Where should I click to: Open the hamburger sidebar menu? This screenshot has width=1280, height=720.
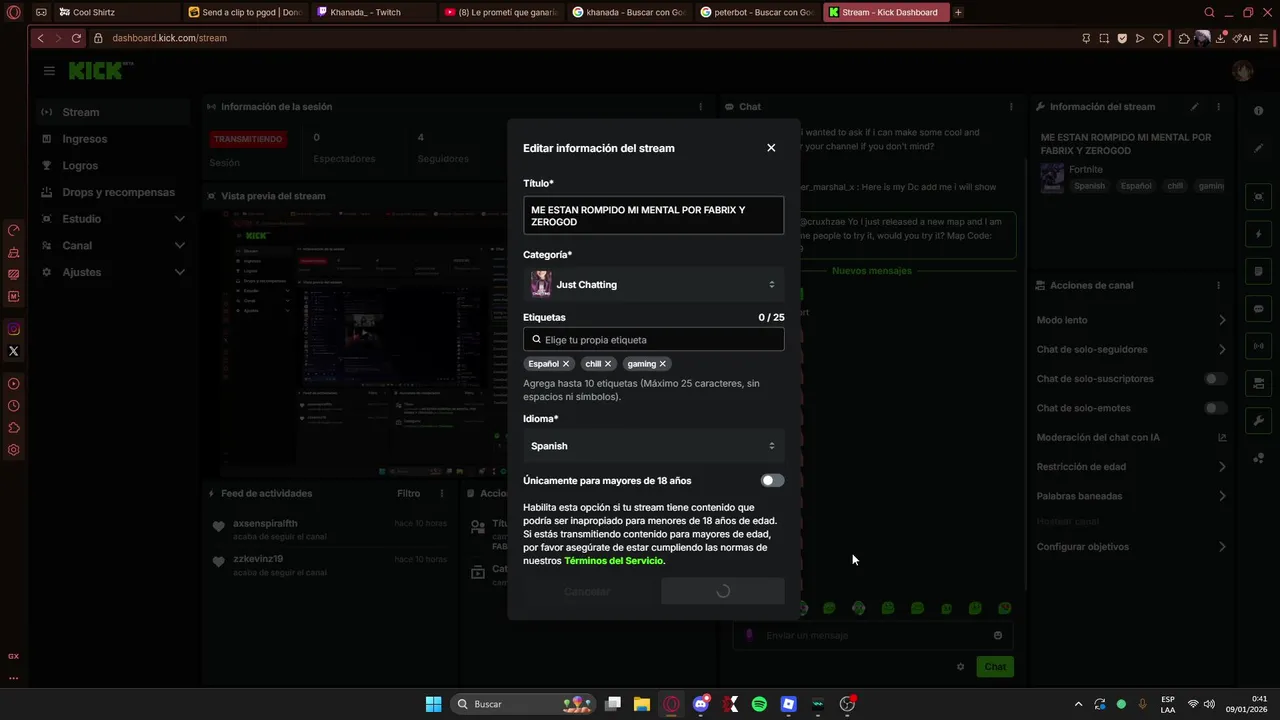(x=49, y=71)
